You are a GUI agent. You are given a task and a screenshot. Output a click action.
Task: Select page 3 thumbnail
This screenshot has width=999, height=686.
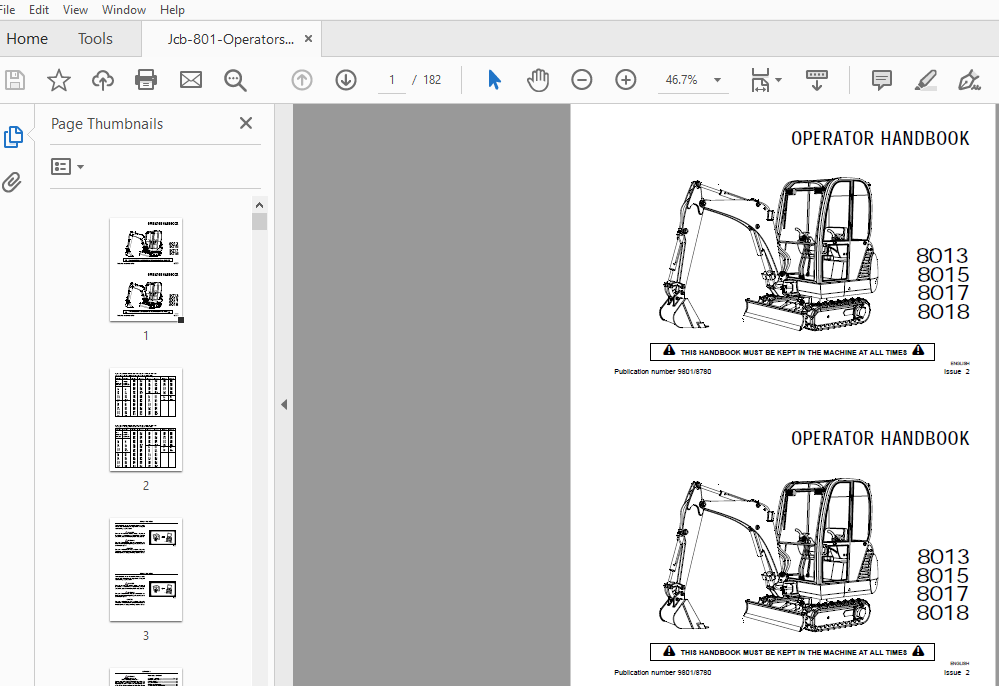click(x=146, y=569)
